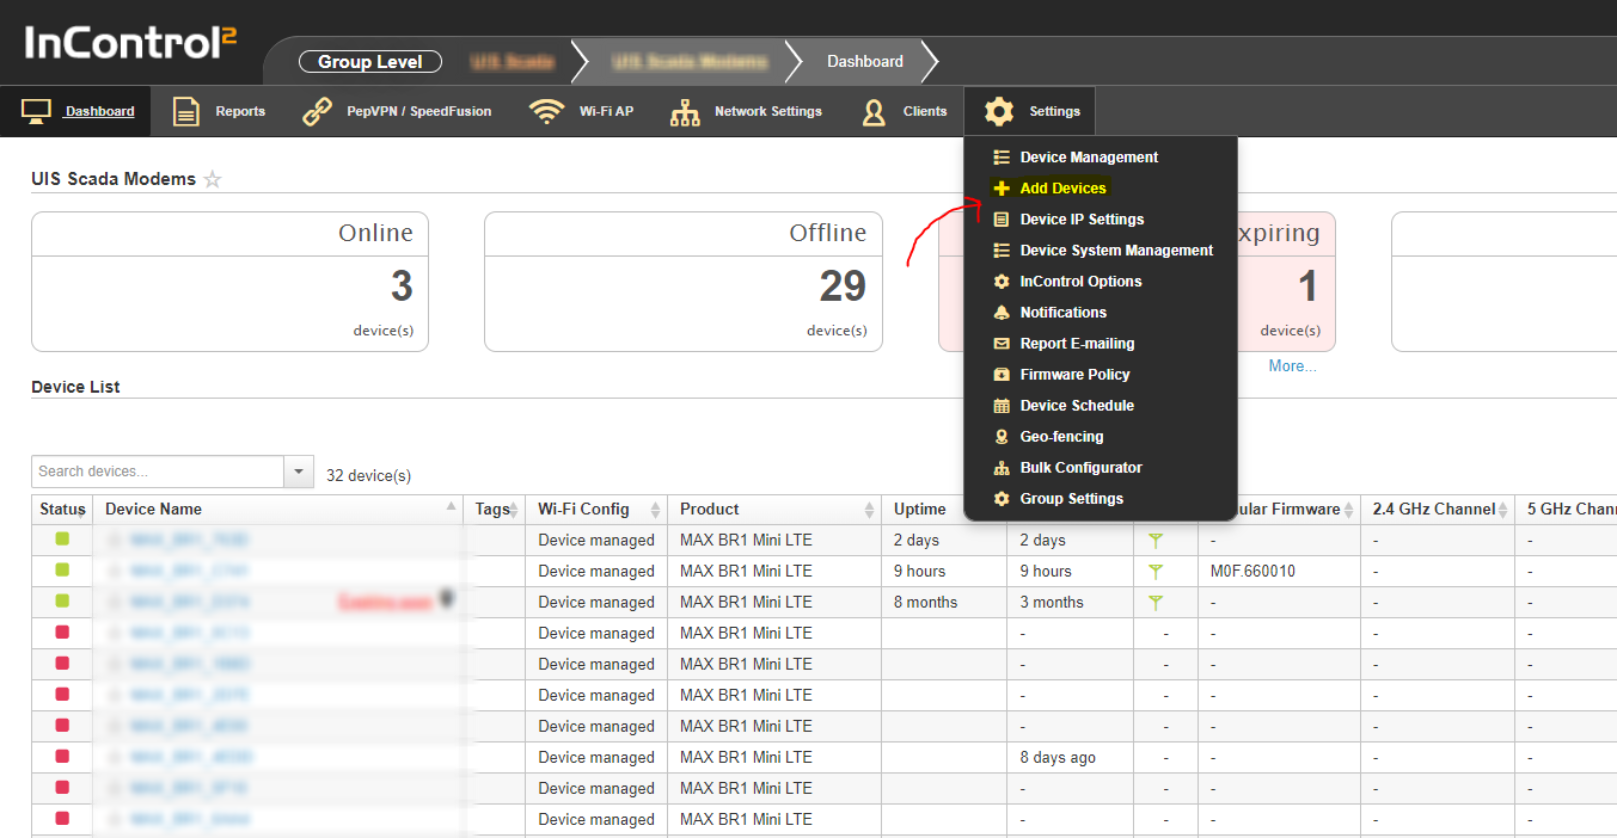1617x838 pixels.
Task: Click the green signal icon in the 9 hours row
Action: pyautogui.click(x=1155, y=571)
